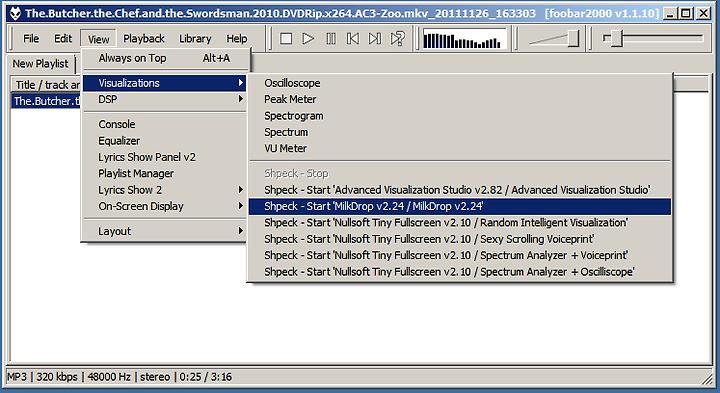The height and width of the screenshot is (393, 720).
Task: Open Playlist Manager
Action: point(165,174)
